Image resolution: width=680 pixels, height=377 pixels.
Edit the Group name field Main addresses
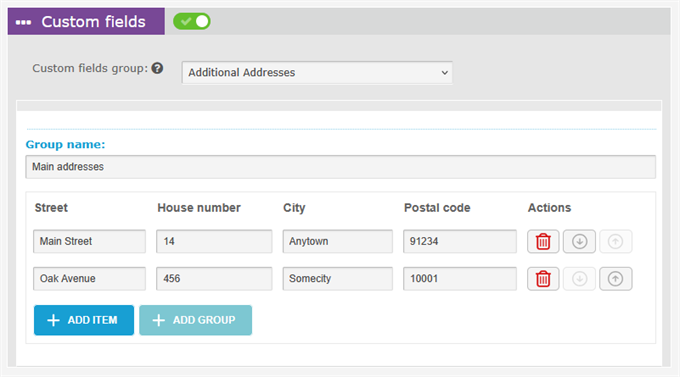tap(340, 167)
